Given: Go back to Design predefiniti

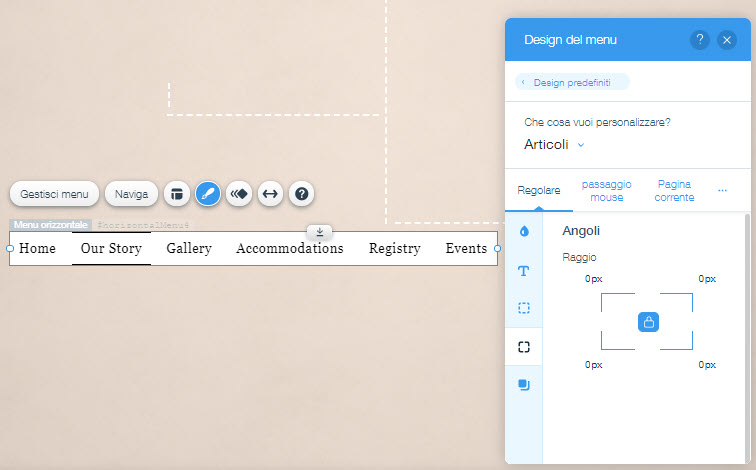Looking at the screenshot, I should (573, 82).
